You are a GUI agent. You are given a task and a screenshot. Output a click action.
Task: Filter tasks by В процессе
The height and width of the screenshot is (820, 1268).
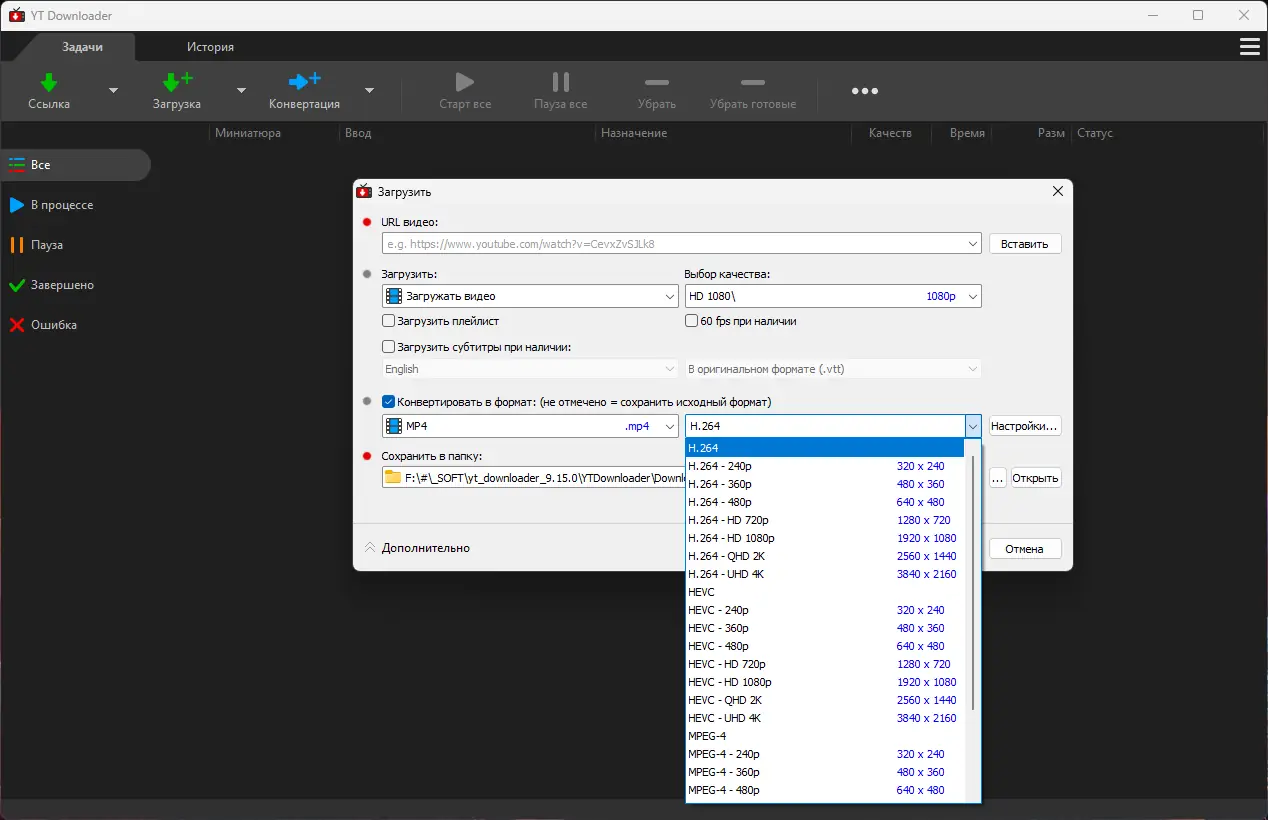pos(61,205)
